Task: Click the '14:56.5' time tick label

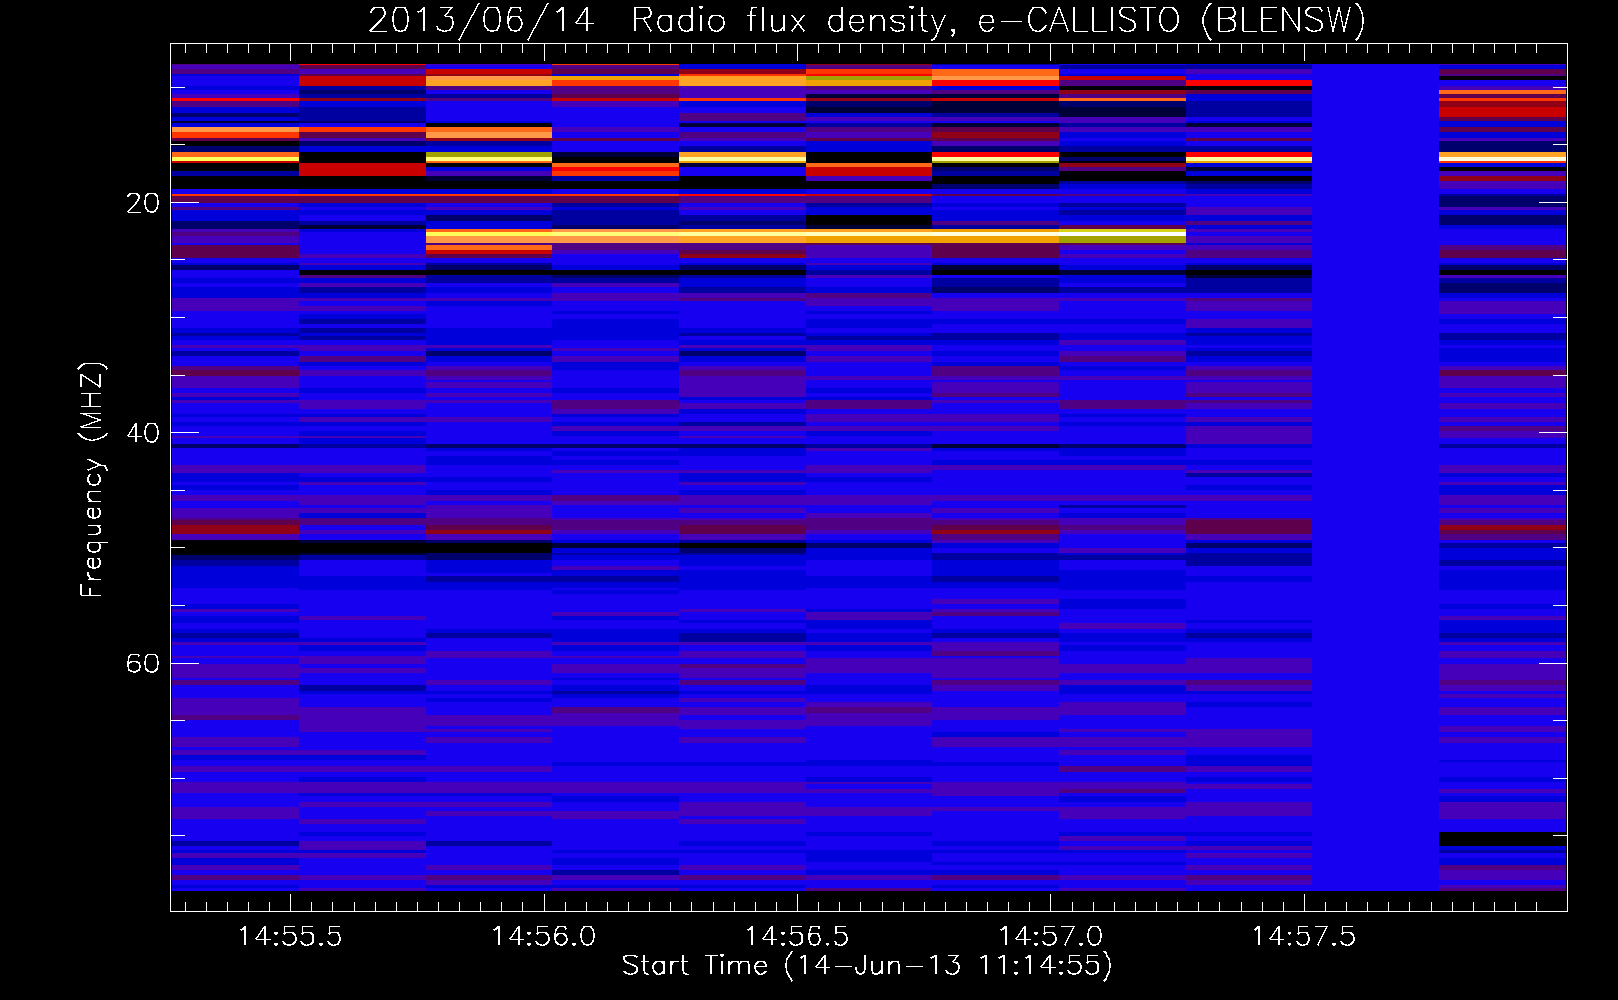Action: [x=797, y=936]
